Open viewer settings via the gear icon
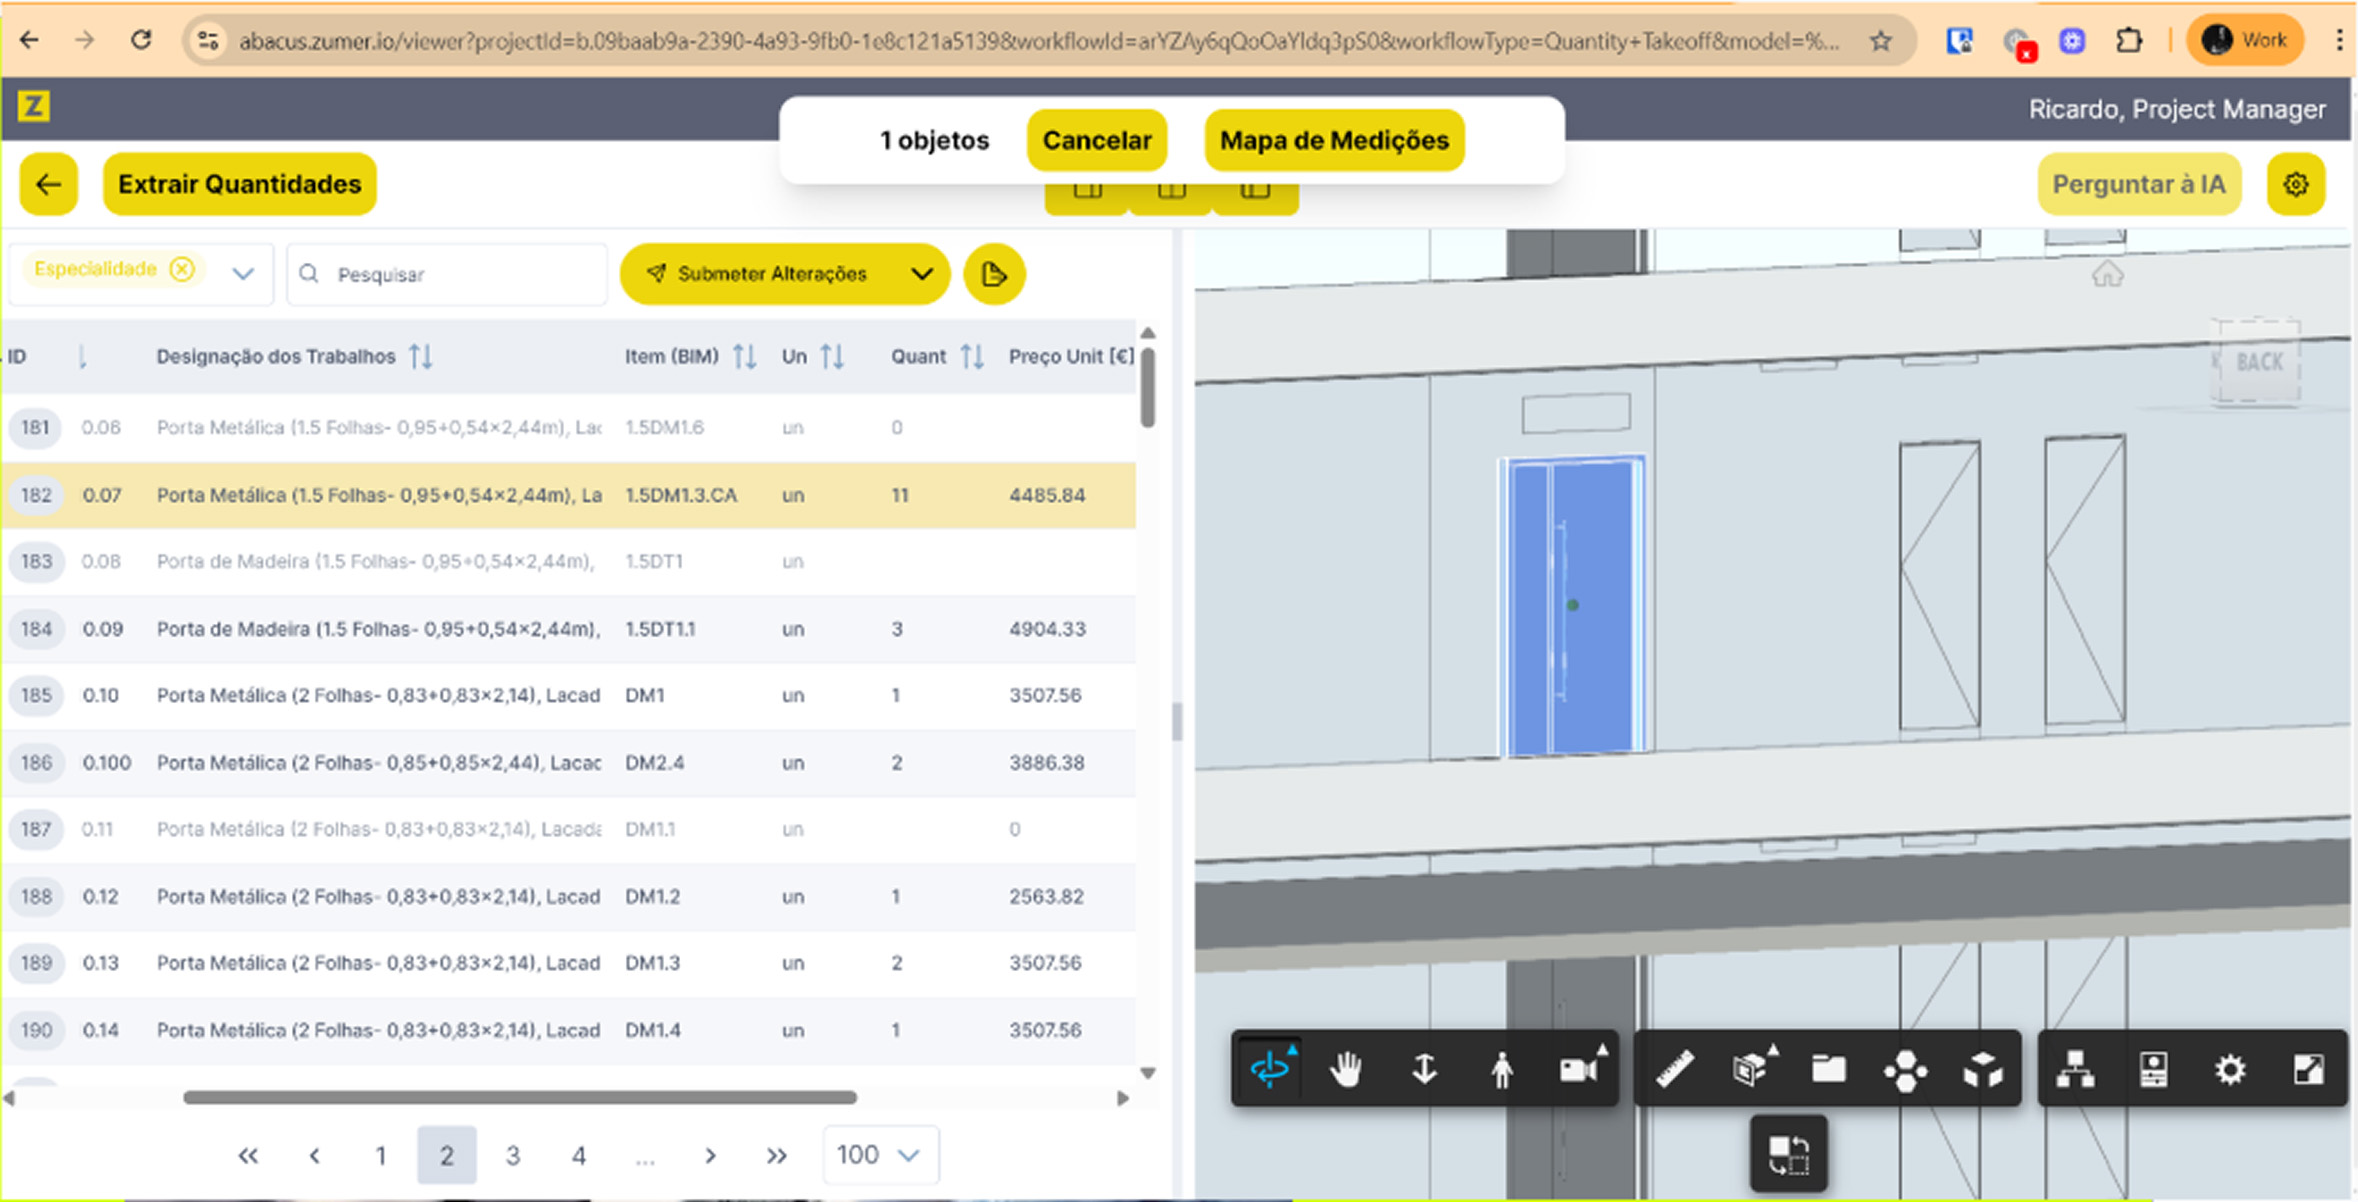The image size is (2358, 1202). [x=2230, y=1068]
